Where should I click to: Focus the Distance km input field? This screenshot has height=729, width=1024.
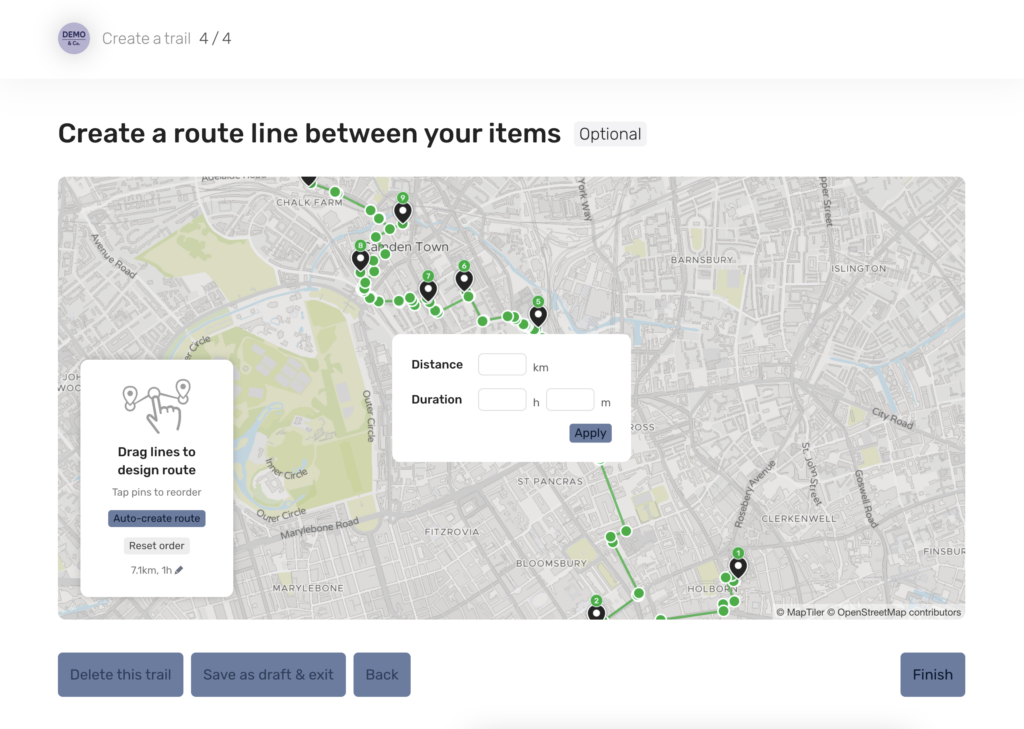coord(502,365)
